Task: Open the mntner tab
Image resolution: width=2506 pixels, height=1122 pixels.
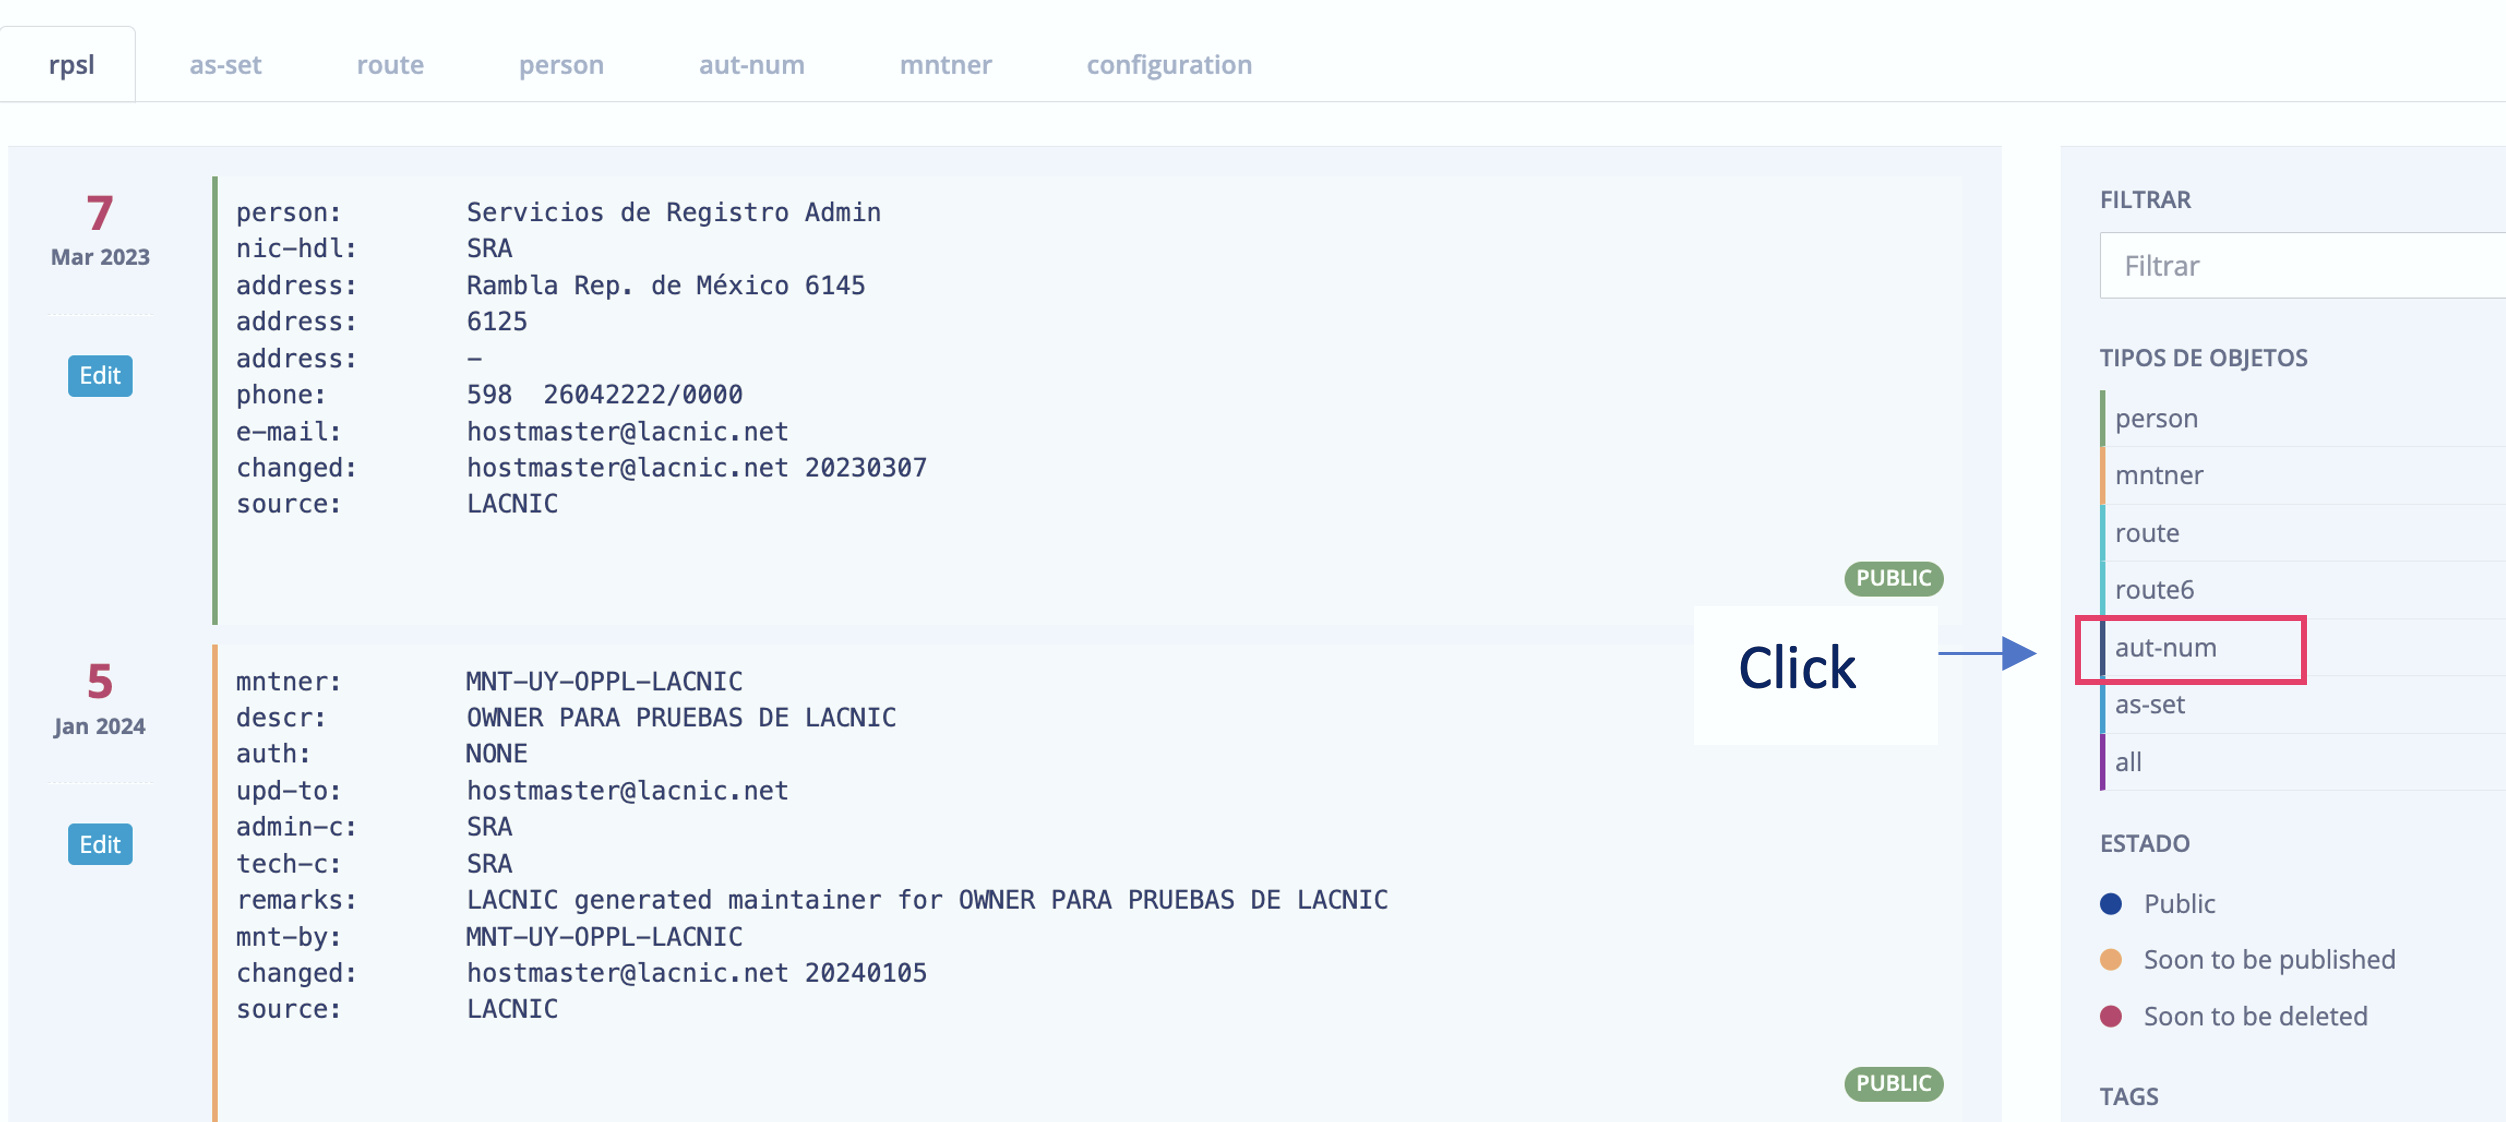Action: (x=945, y=65)
